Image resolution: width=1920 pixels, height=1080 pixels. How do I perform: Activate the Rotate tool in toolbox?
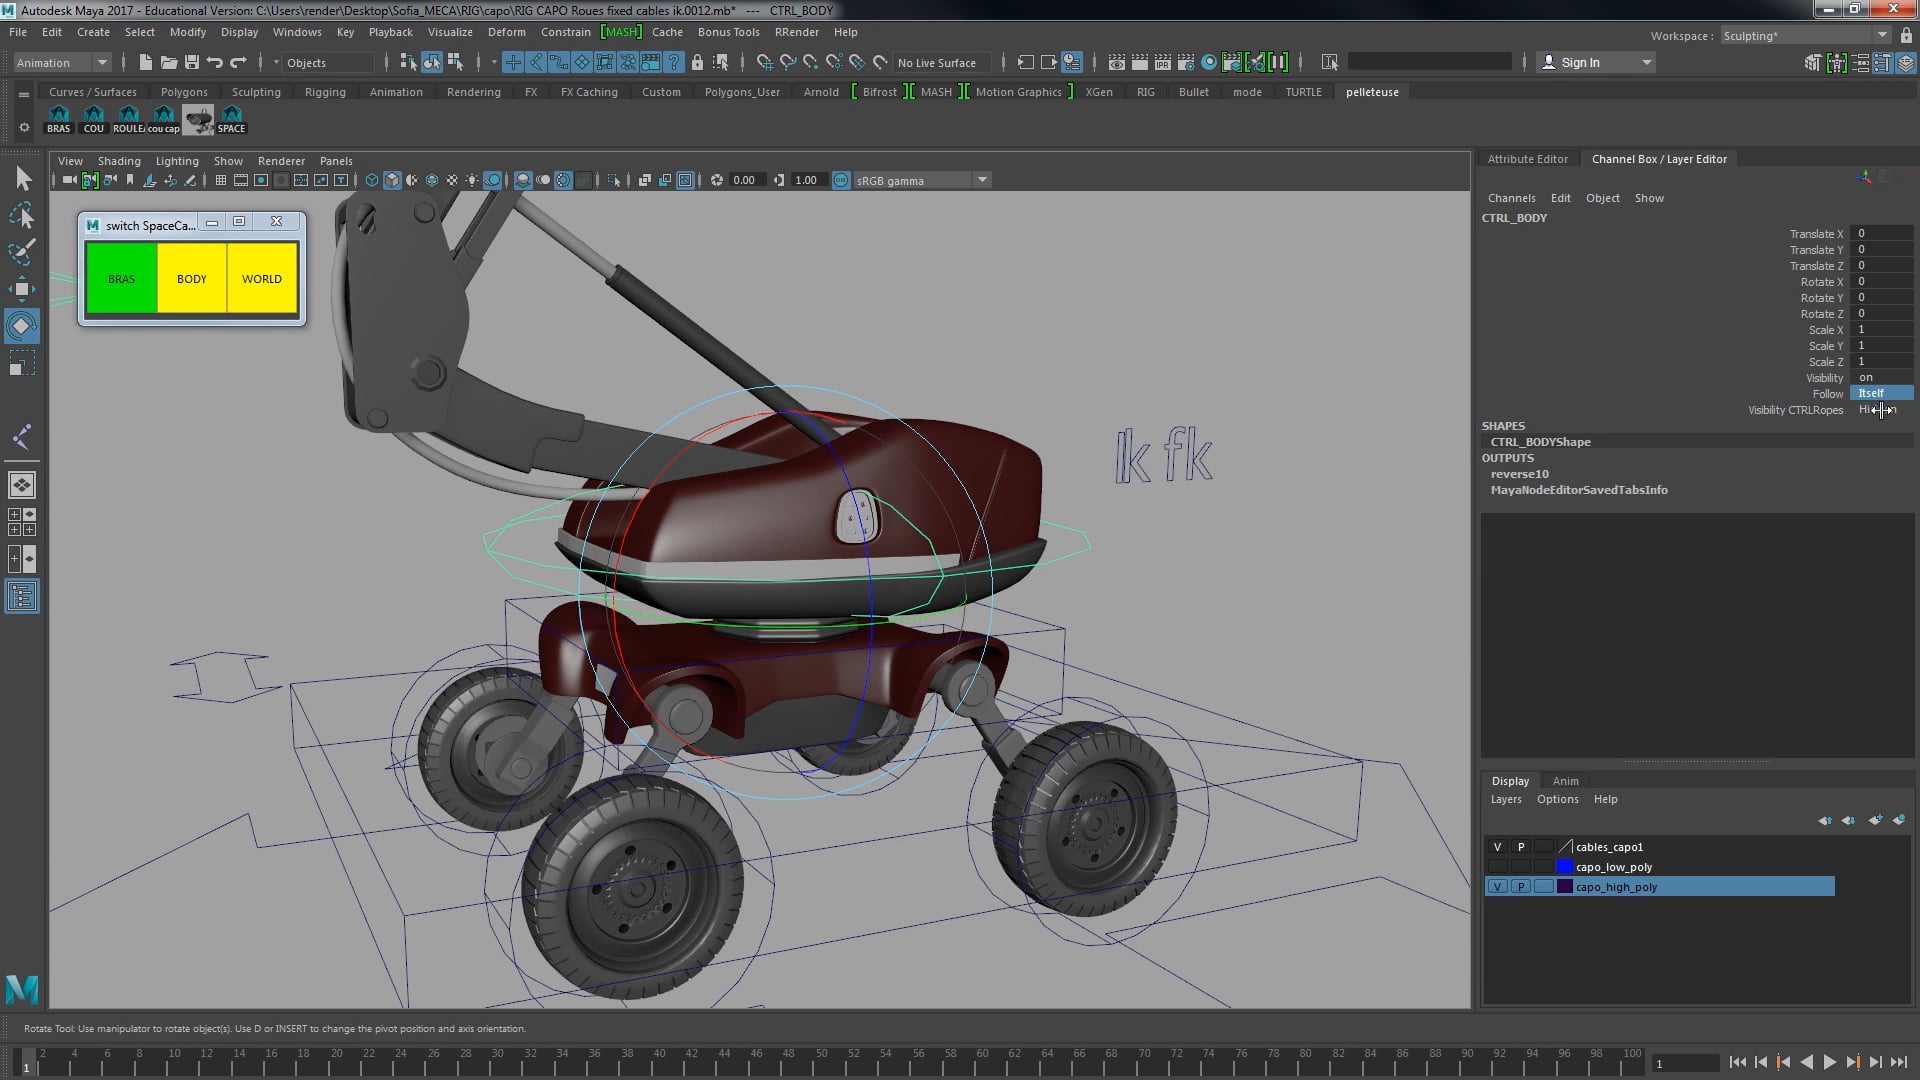tap(21, 326)
